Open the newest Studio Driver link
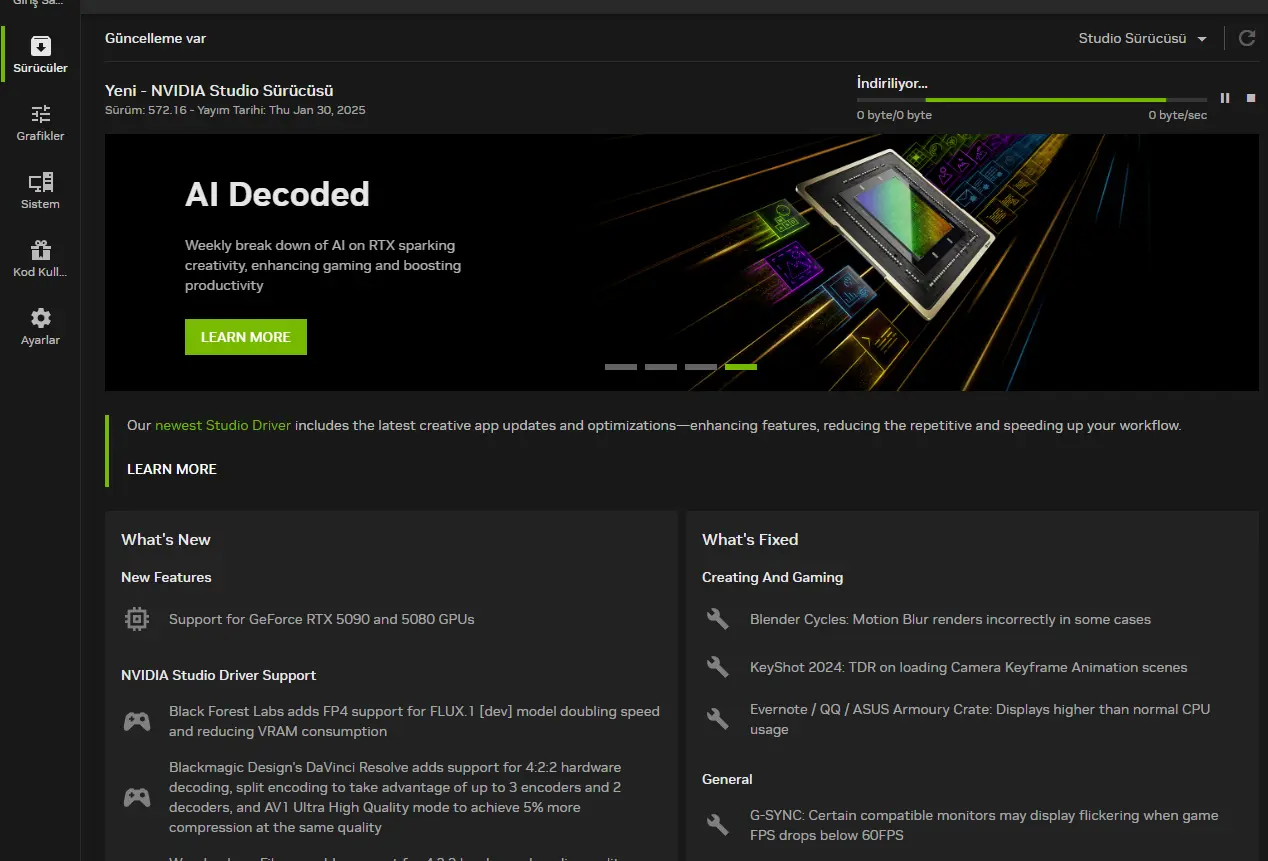1268x861 pixels. click(x=223, y=425)
